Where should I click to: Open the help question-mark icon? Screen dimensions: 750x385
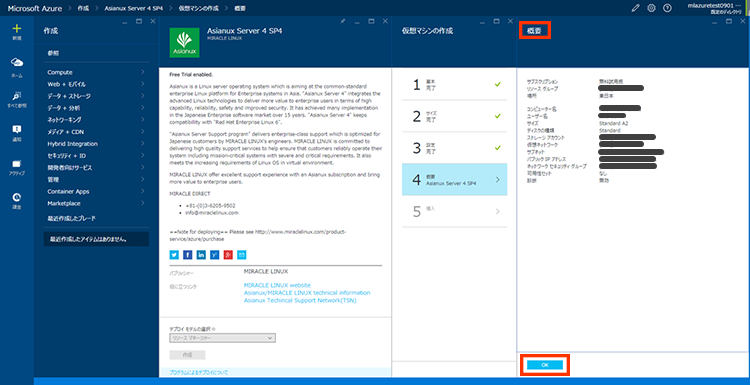[667, 8]
